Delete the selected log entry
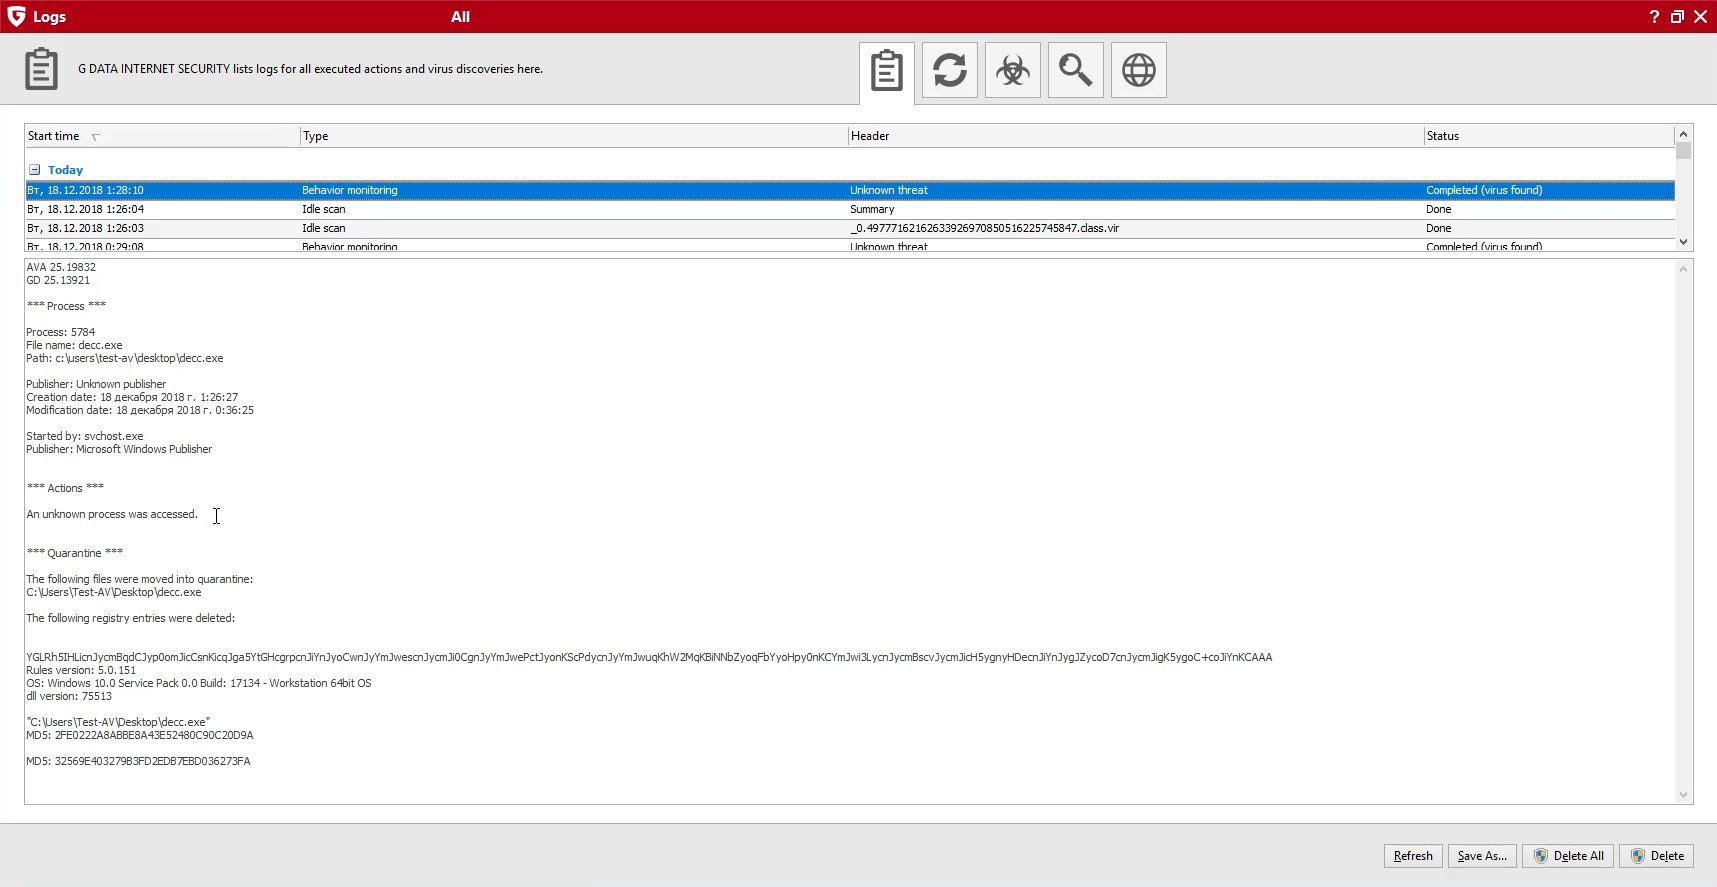The image size is (1717, 887). [x=1657, y=856]
